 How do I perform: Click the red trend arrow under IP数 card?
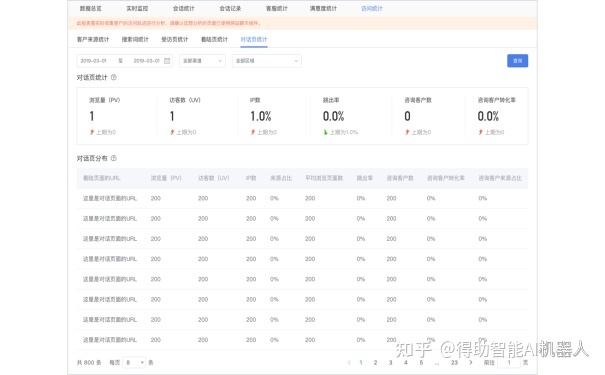[x=253, y=132]
